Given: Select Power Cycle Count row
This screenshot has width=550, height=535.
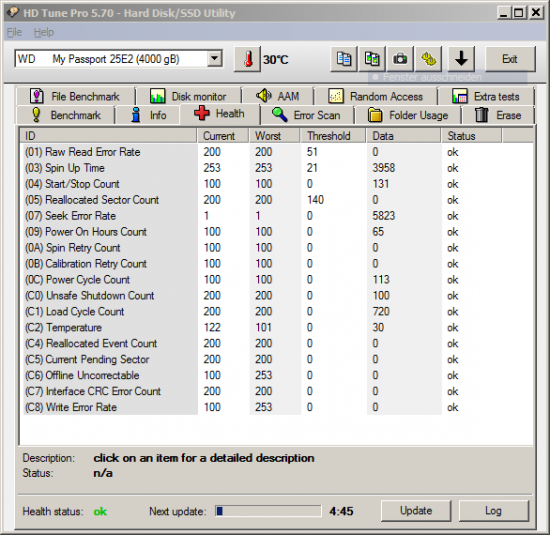Looking at the screenshot, I should click(277, 280).
